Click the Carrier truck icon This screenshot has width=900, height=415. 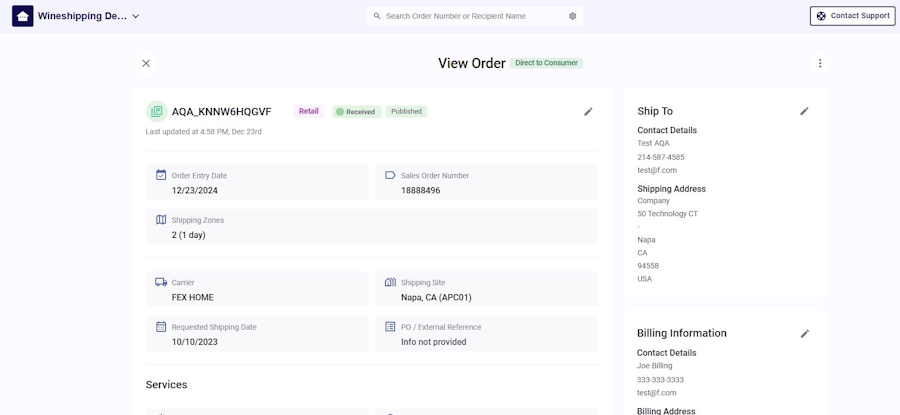161,283
